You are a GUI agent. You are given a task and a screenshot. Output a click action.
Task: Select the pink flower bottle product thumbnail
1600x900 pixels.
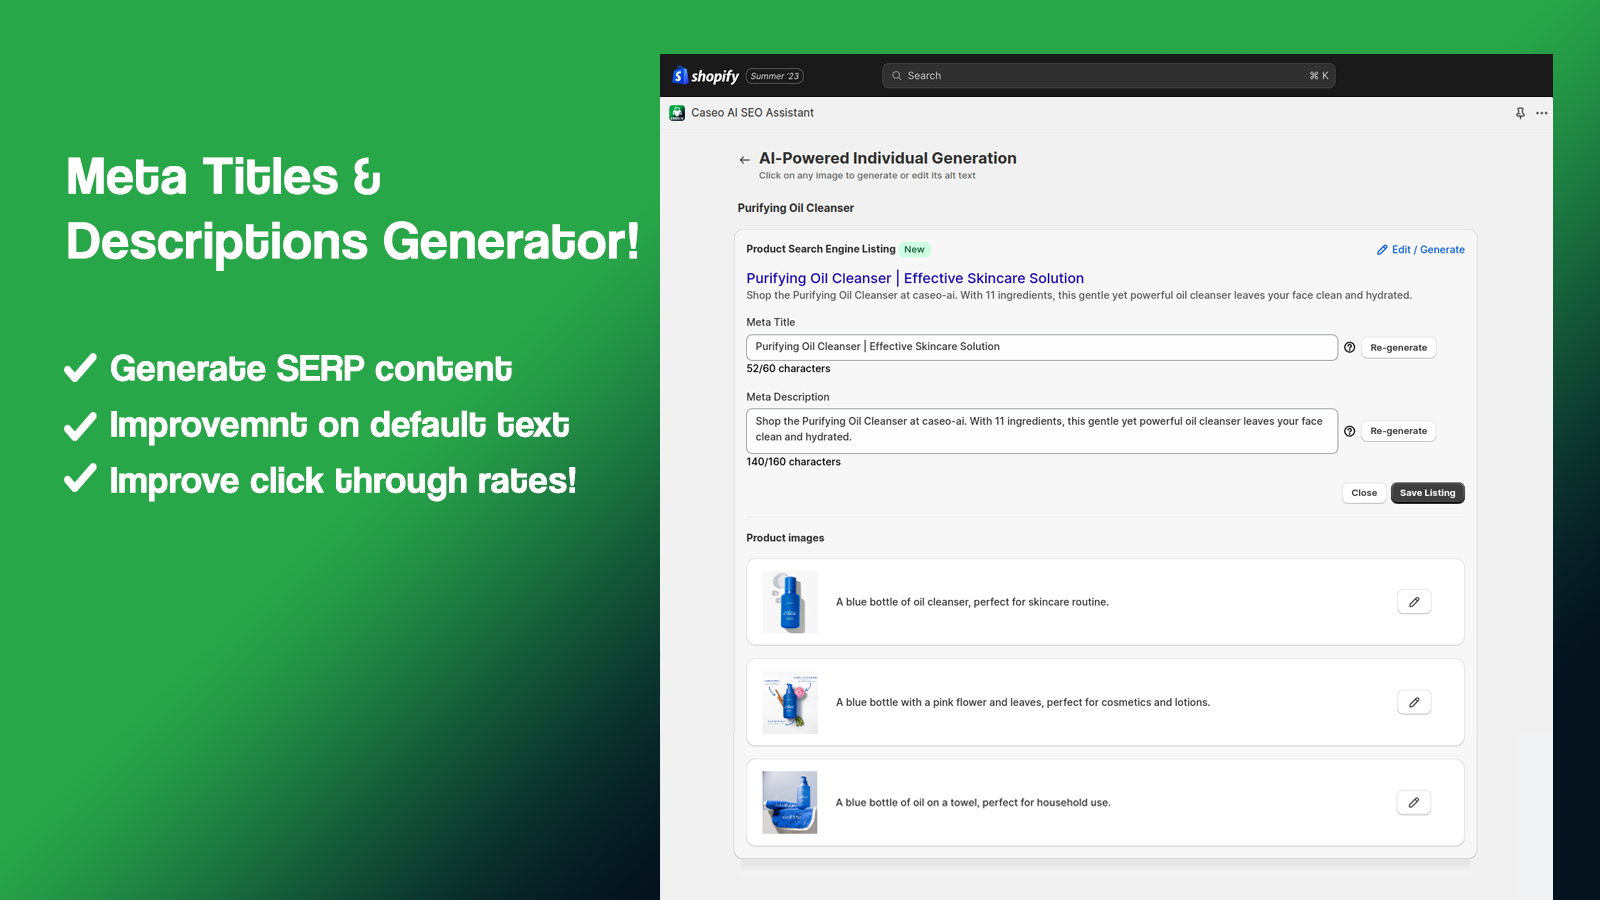(789, 702)
